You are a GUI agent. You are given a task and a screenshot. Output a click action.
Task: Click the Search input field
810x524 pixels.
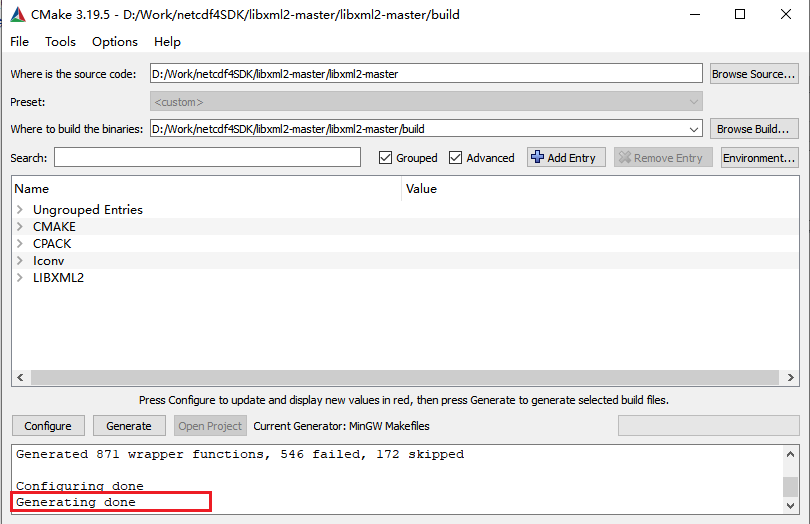pyautogui.click(x=207, y=158)
